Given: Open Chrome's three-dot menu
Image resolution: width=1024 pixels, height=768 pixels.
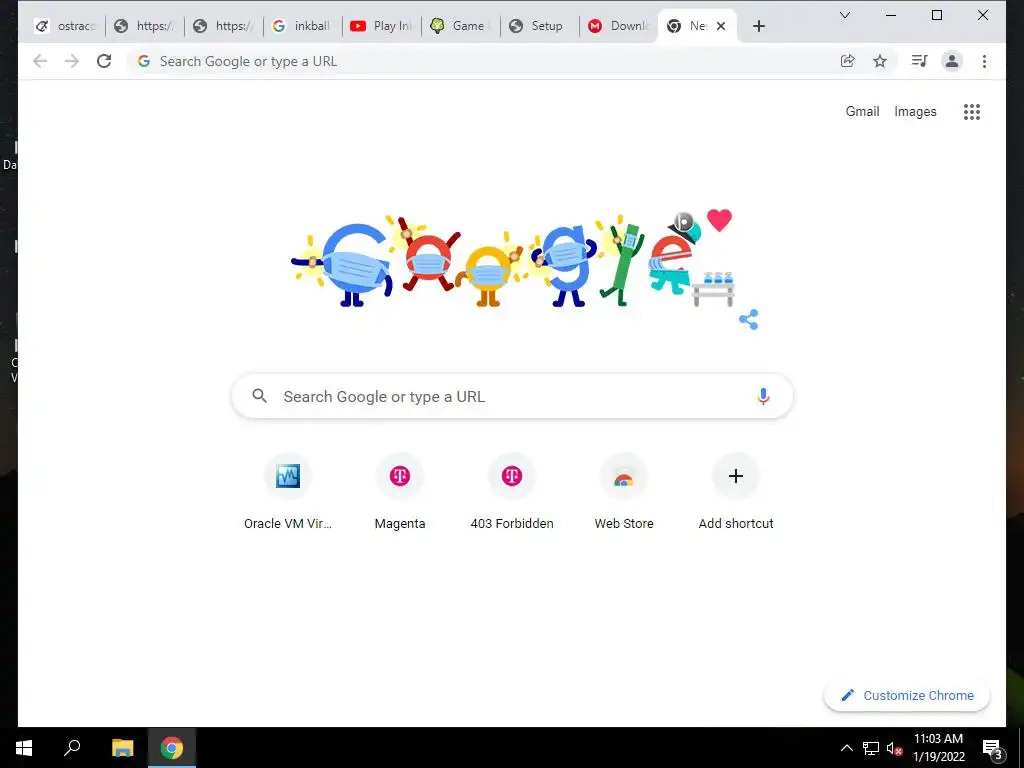Looking at the screenshot, I should [984, 61].
